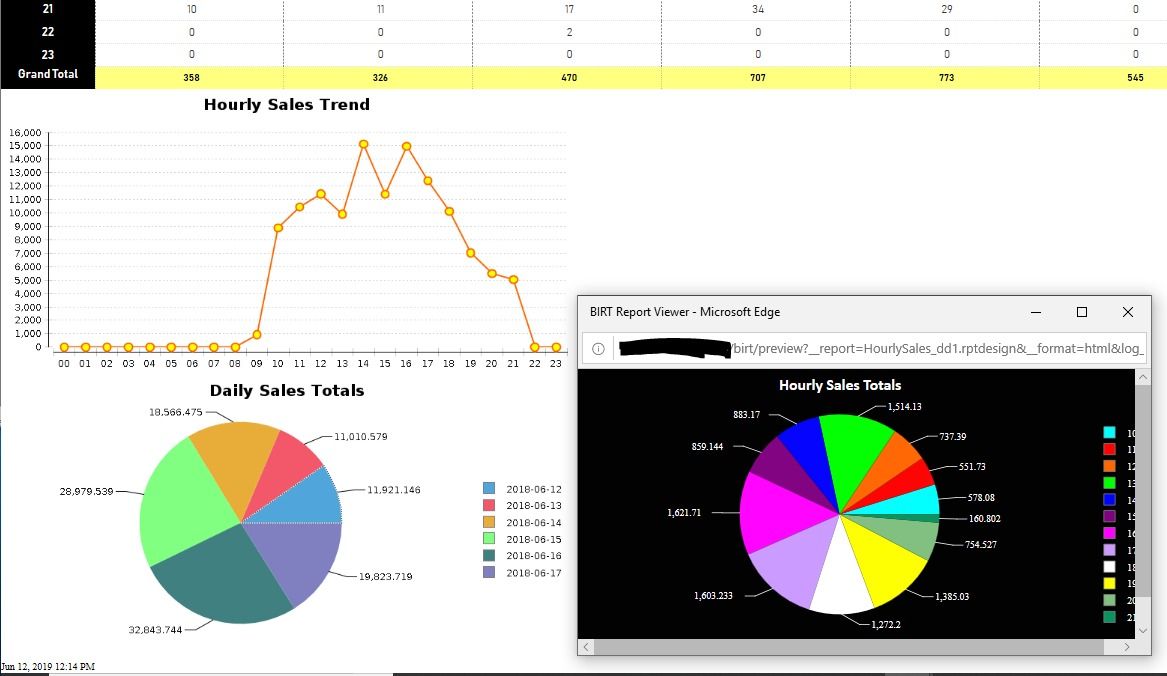The height and width of the screenshot is (676, 1167).
Task: Click the viewer's vertical scrollbar up arrow
Action: coord(1143,377)
